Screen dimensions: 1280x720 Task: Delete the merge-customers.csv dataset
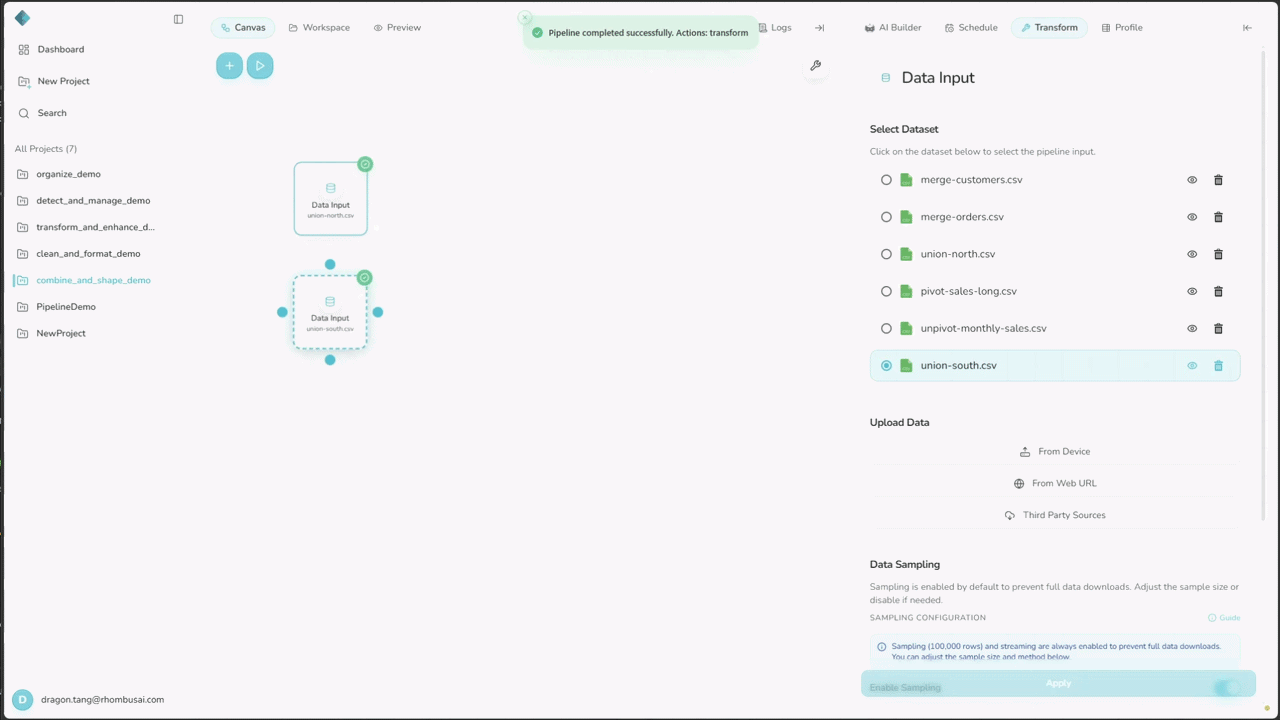click(1218, 180)
